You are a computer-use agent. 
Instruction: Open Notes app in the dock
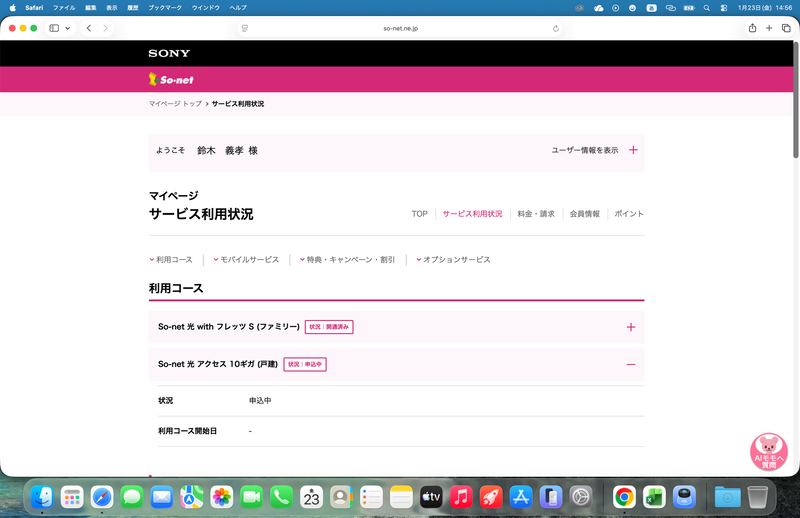click(401, 497)
